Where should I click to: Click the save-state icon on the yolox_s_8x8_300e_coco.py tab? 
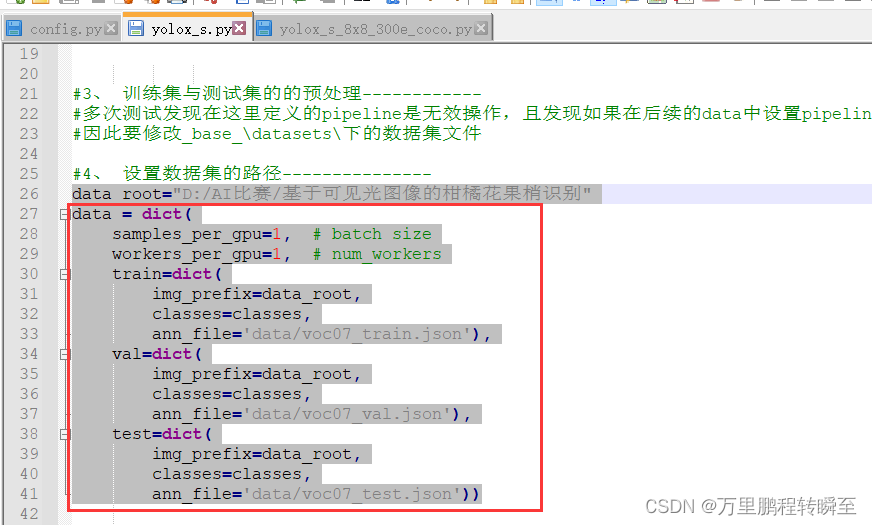click(x=264, y=28)
